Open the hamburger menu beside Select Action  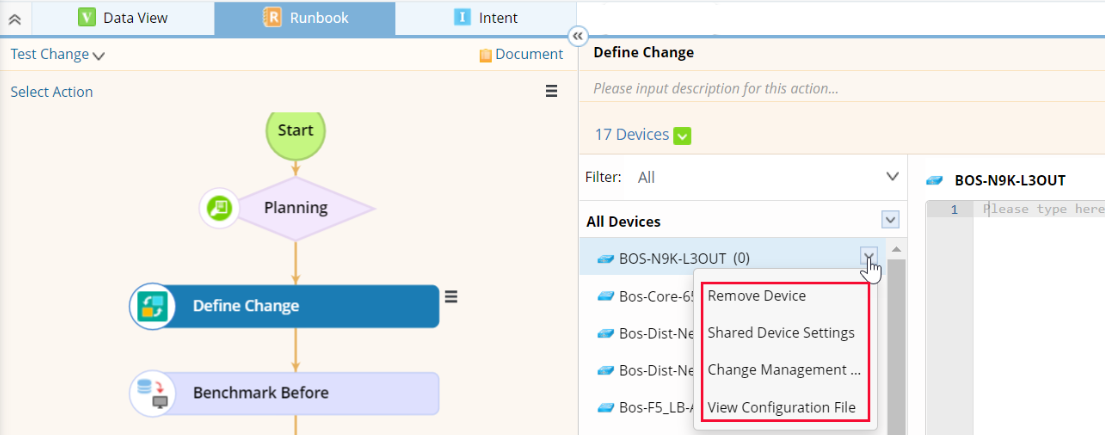pyautogui.click(x=551, y=91)
